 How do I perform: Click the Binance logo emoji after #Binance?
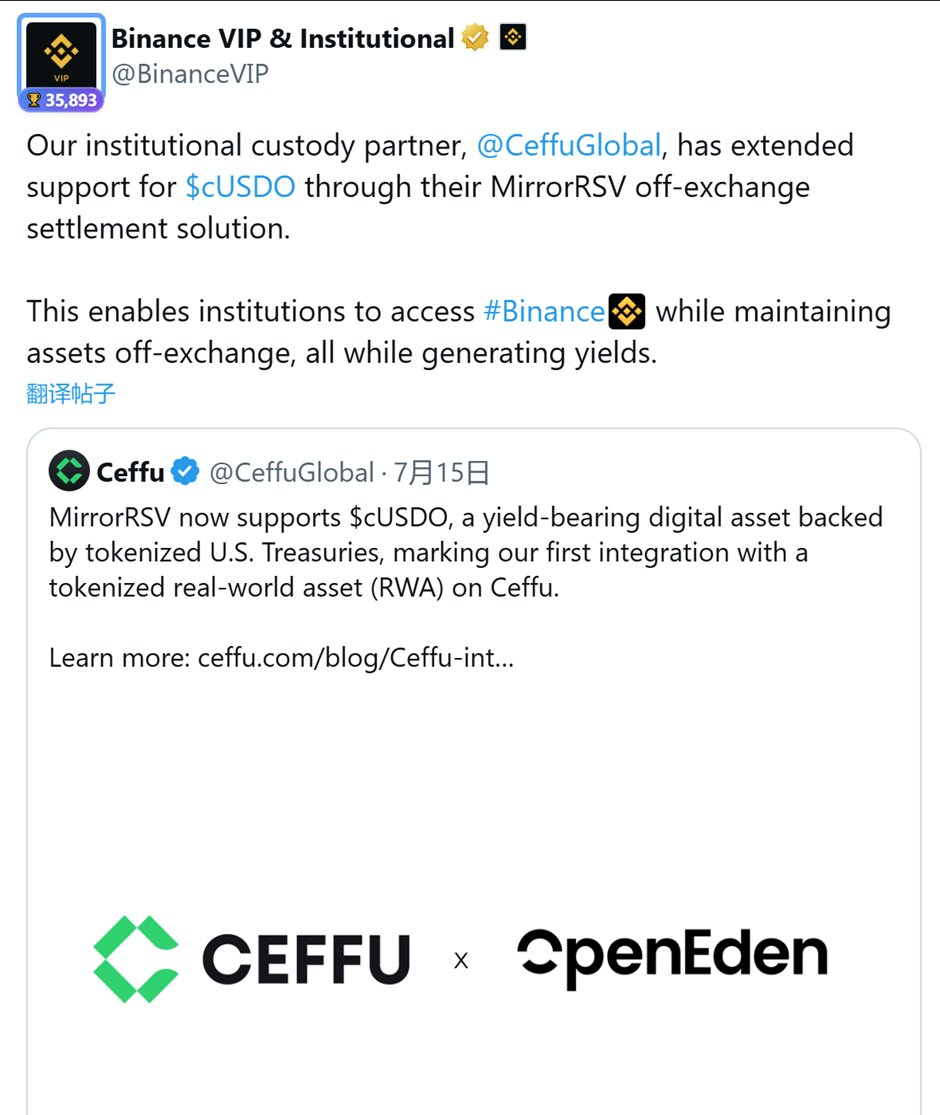click(x=627, y=312)
